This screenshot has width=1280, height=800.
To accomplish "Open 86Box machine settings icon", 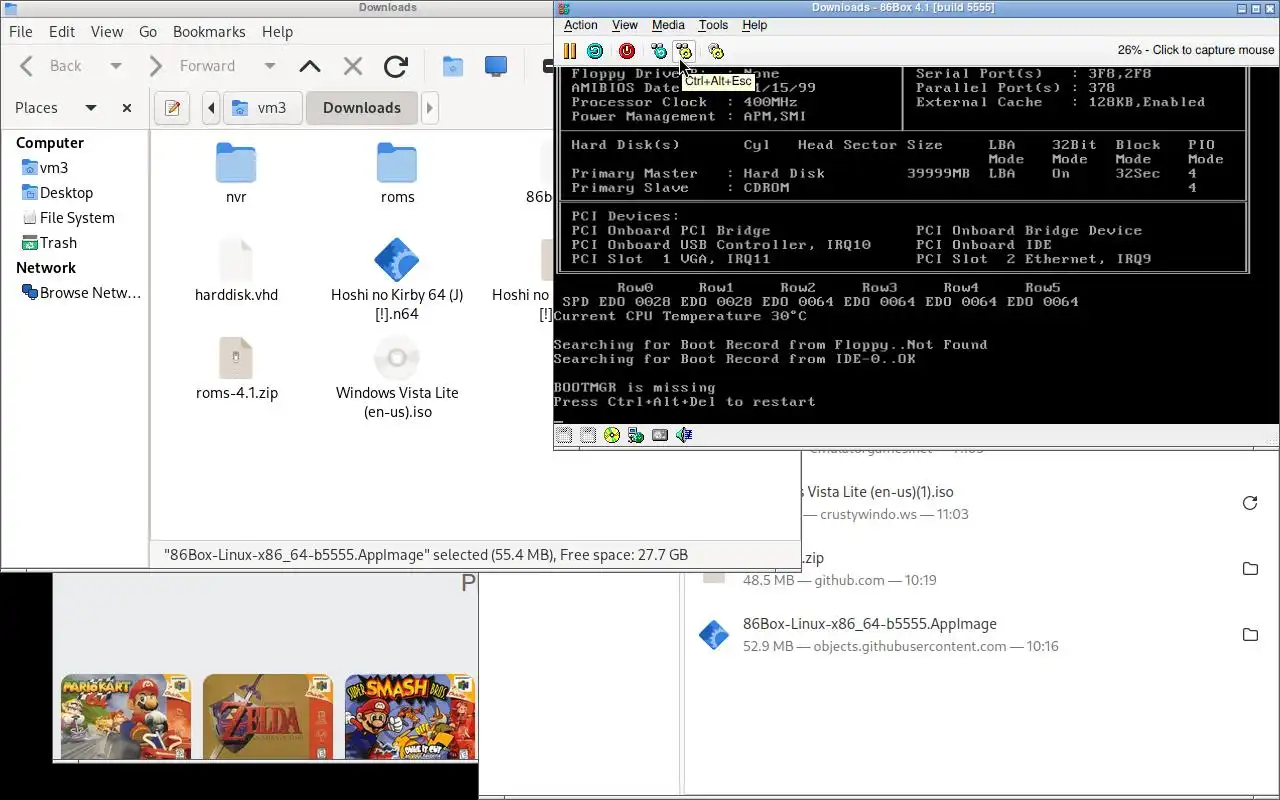I will pyautogui.click(x=716, y=51).
